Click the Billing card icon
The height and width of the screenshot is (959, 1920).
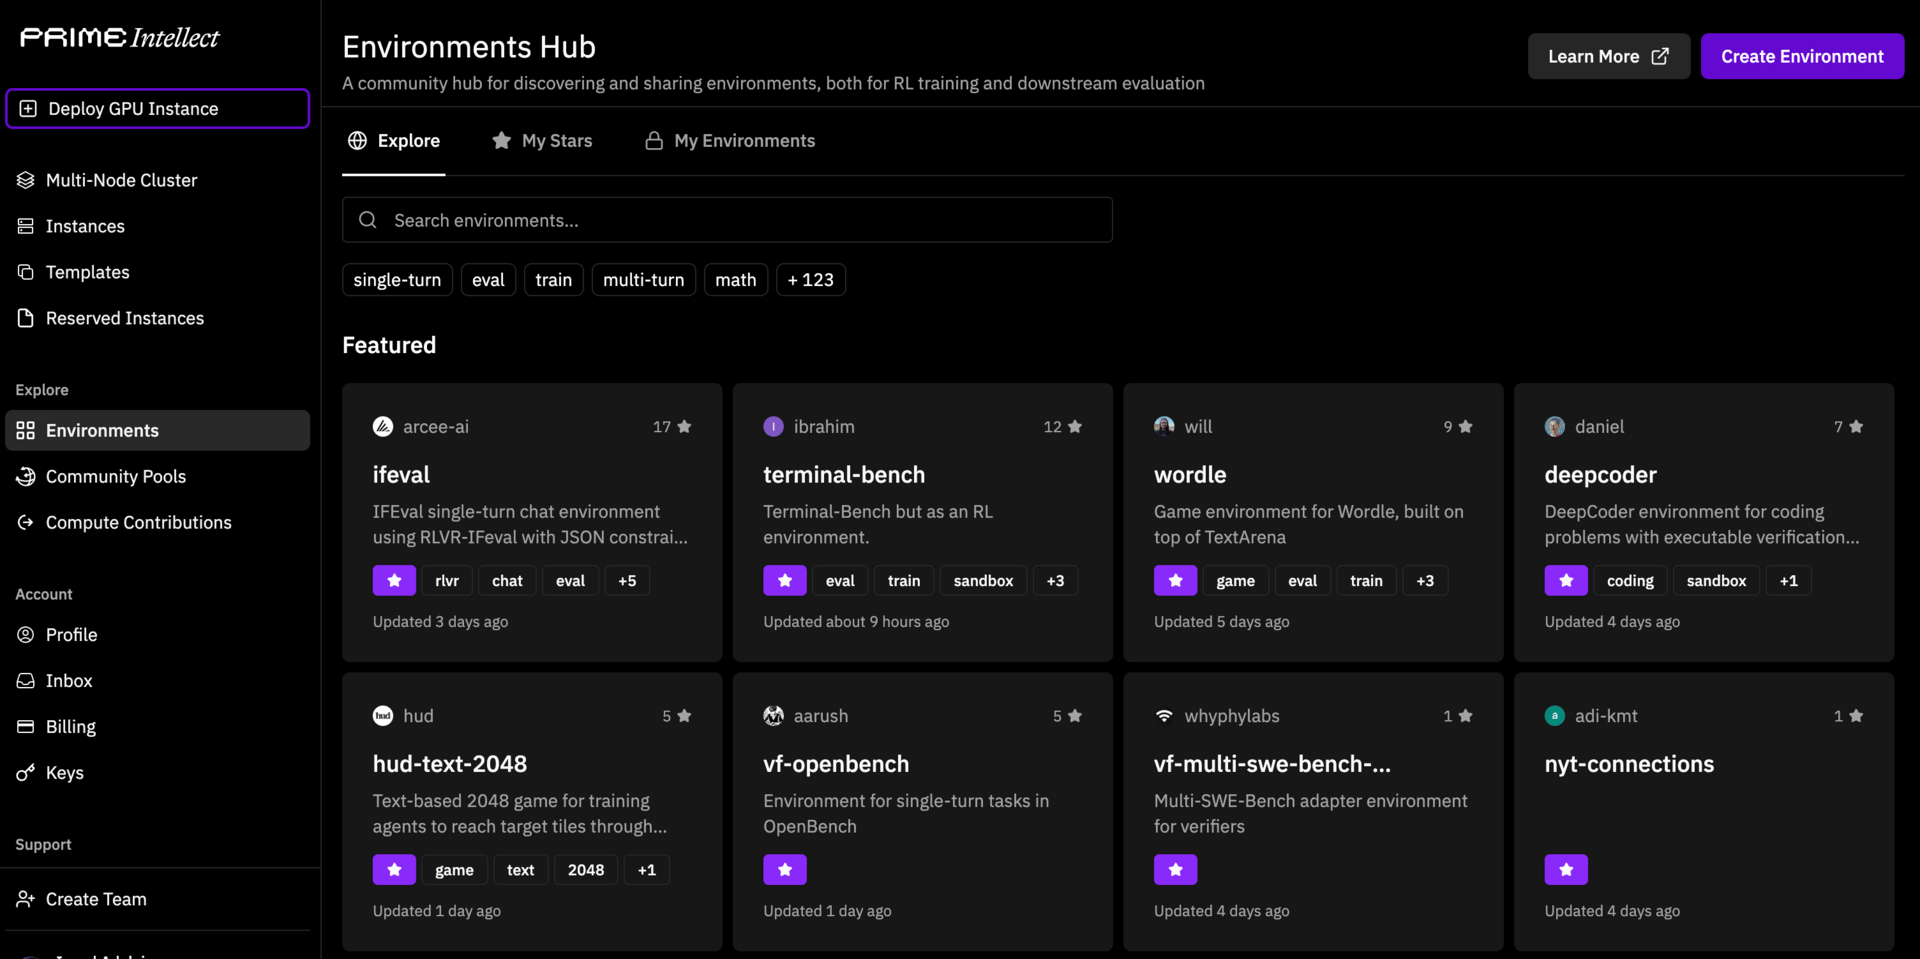point(26,726)
